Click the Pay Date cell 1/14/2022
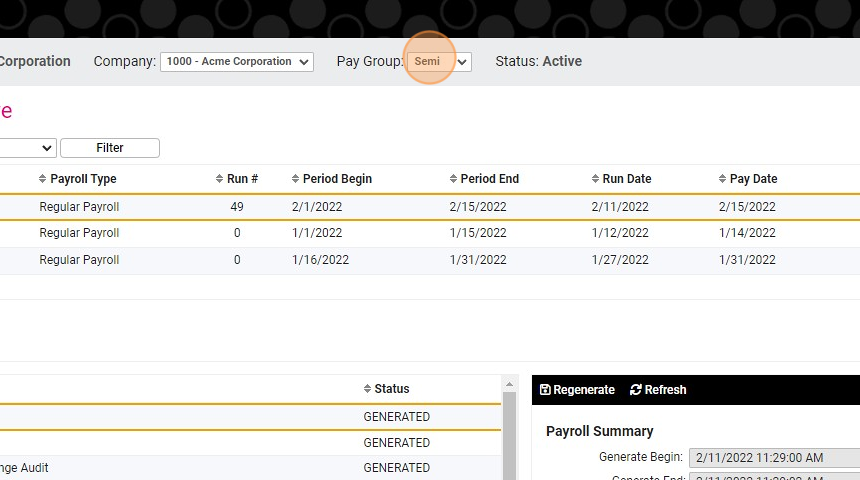Viewport: 860px width, 480px height. (x=747, y=233)
